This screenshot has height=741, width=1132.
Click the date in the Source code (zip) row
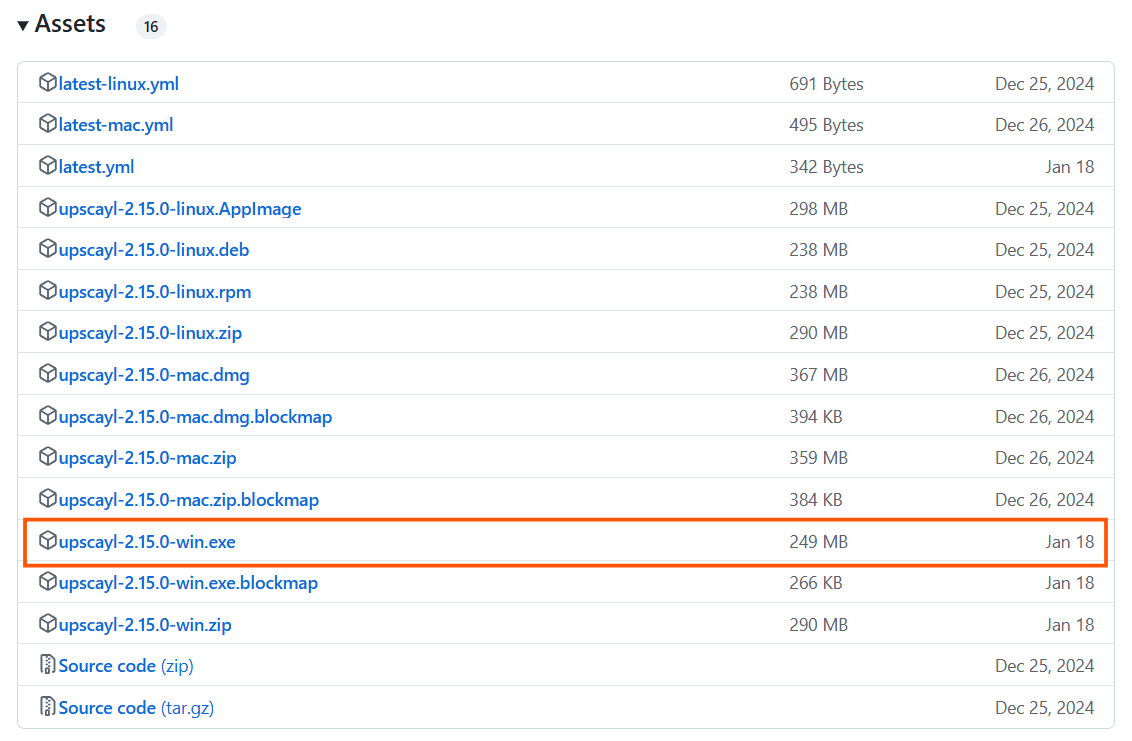pos(1045,666)
